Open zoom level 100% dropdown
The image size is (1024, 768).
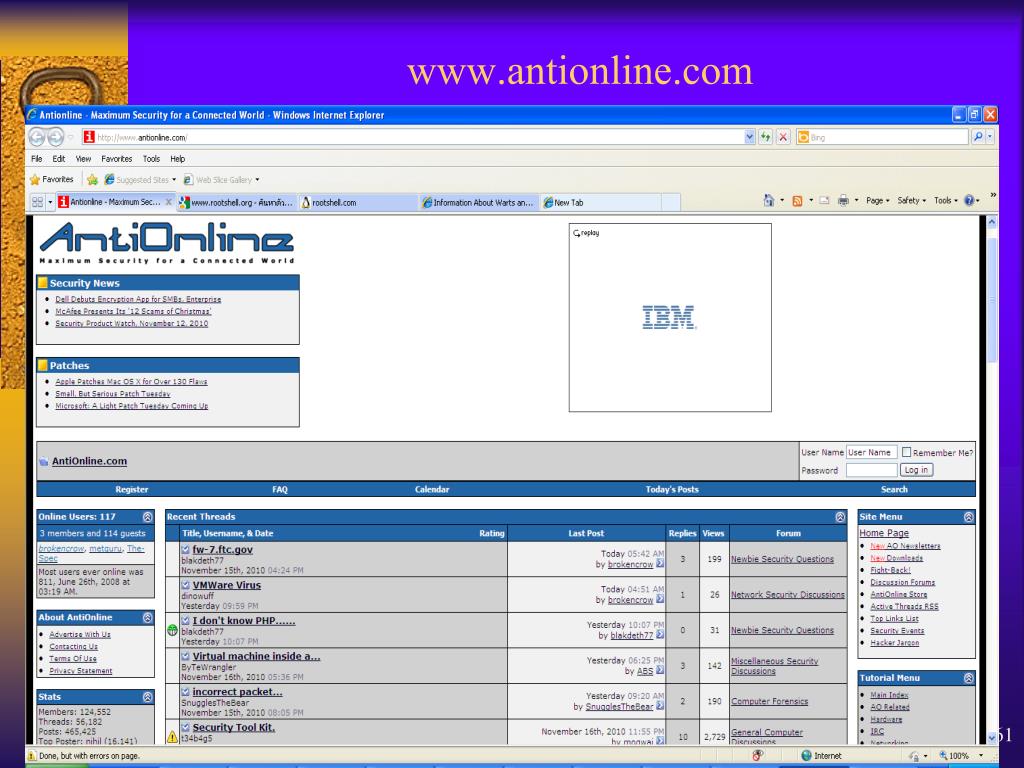(x=980, y=756)
